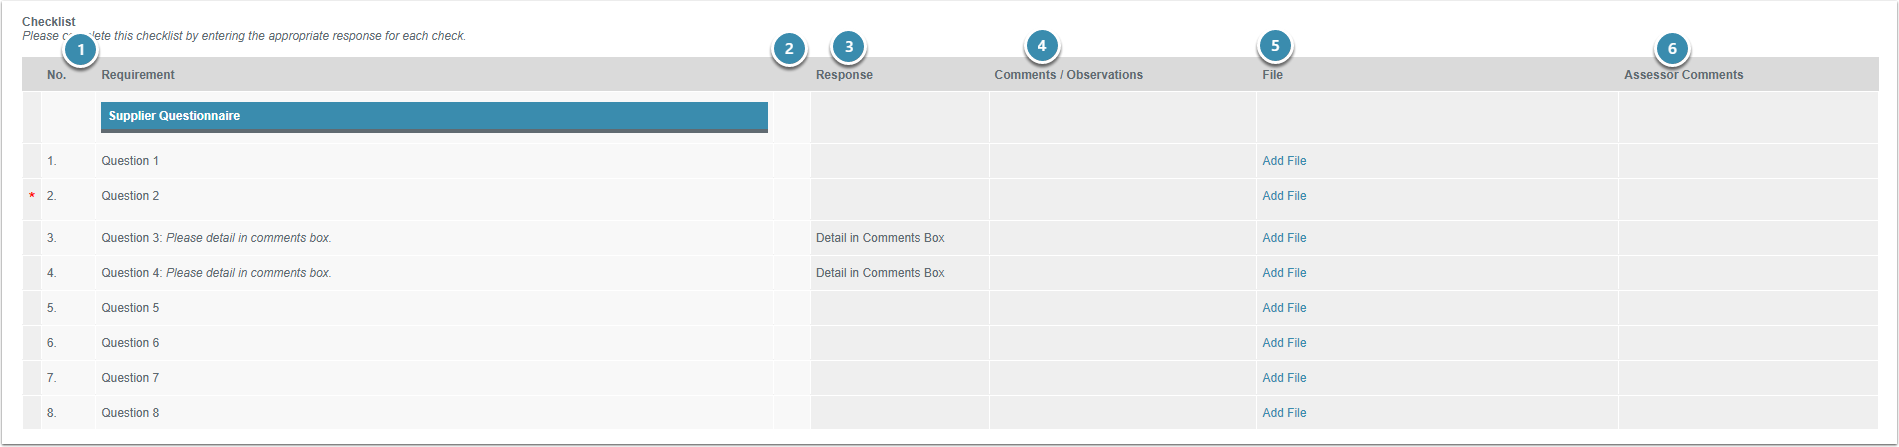Open Add File link for Question 3

coord(1284,238)
